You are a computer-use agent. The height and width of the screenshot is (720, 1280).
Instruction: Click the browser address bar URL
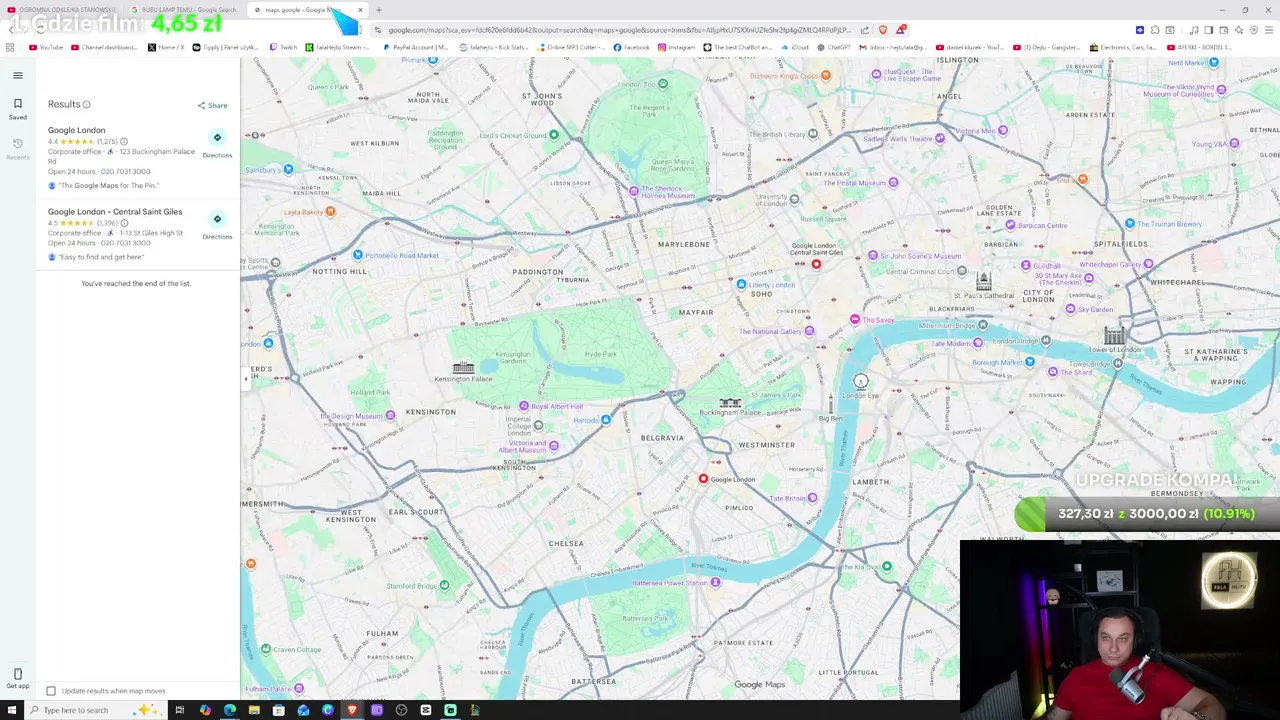point(620,30)
